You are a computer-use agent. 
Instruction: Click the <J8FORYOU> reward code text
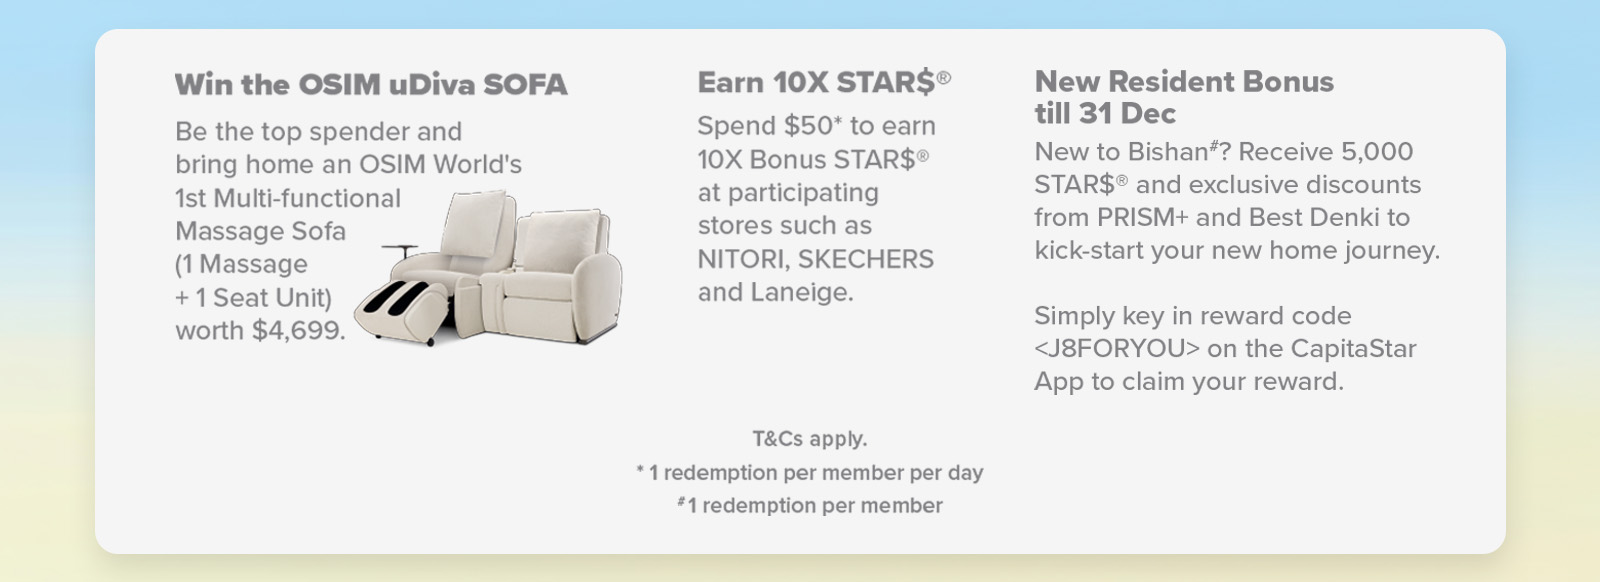[x=1116, y=349]
